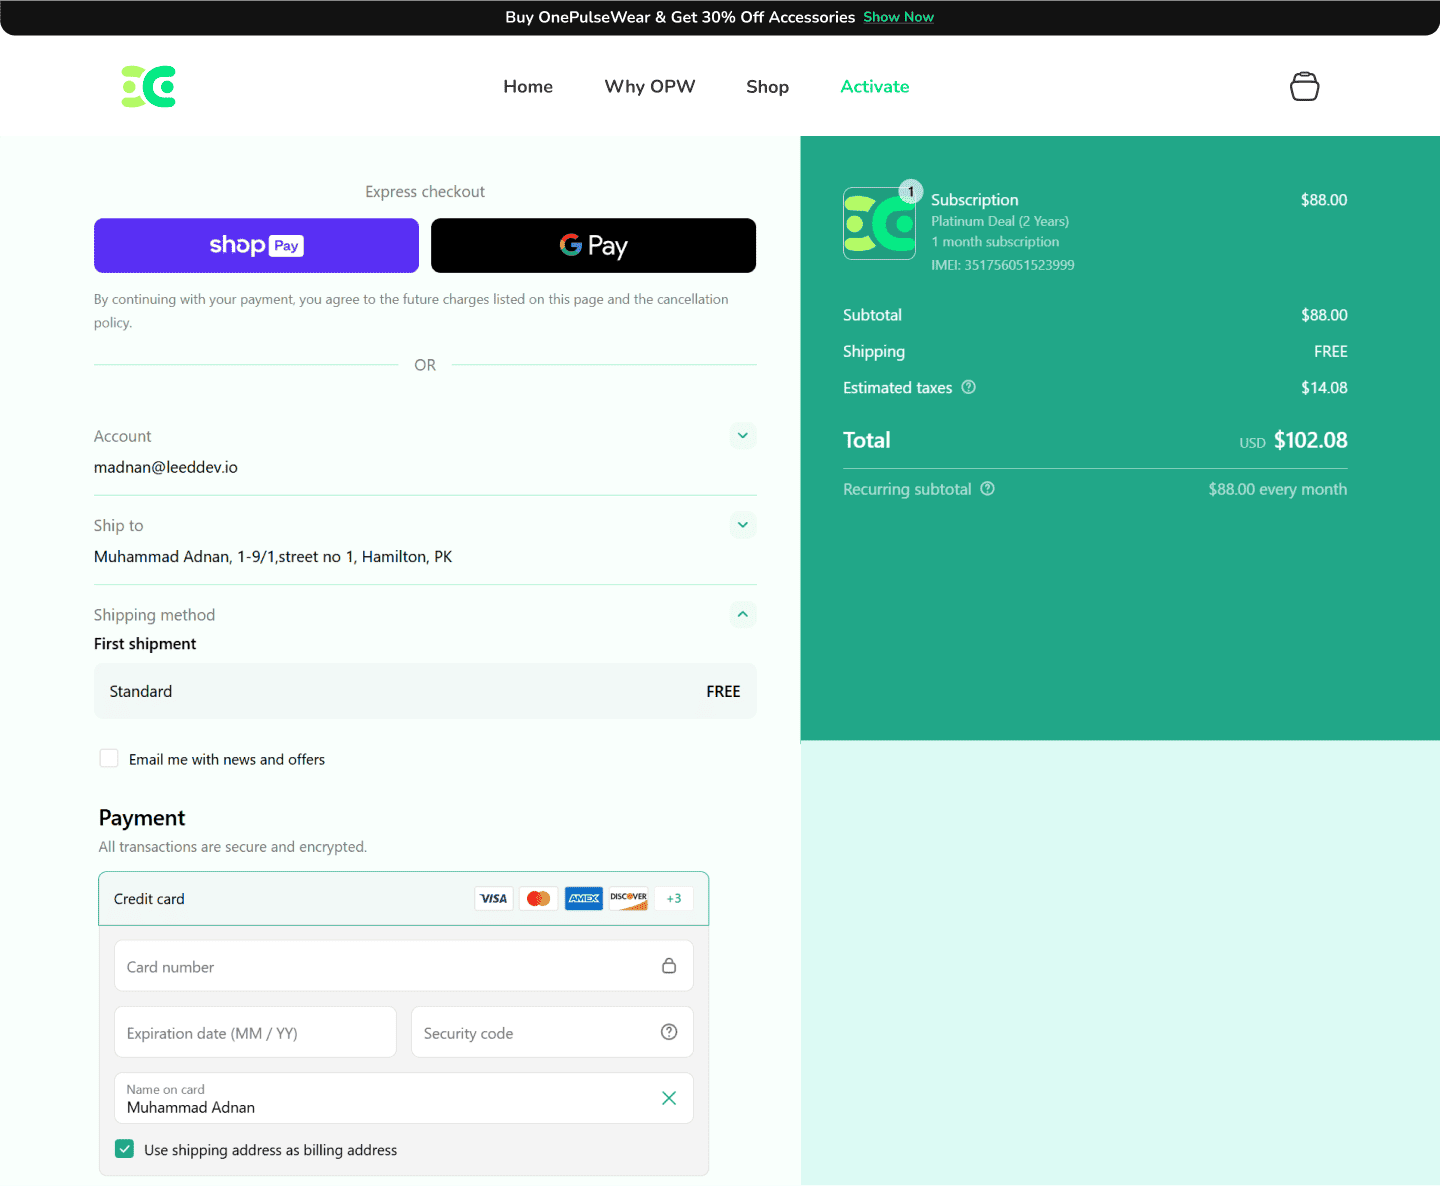Open the shopping cart icon
The width and height of the screenshot is (1440, 1186).
tap(1304, 86)
